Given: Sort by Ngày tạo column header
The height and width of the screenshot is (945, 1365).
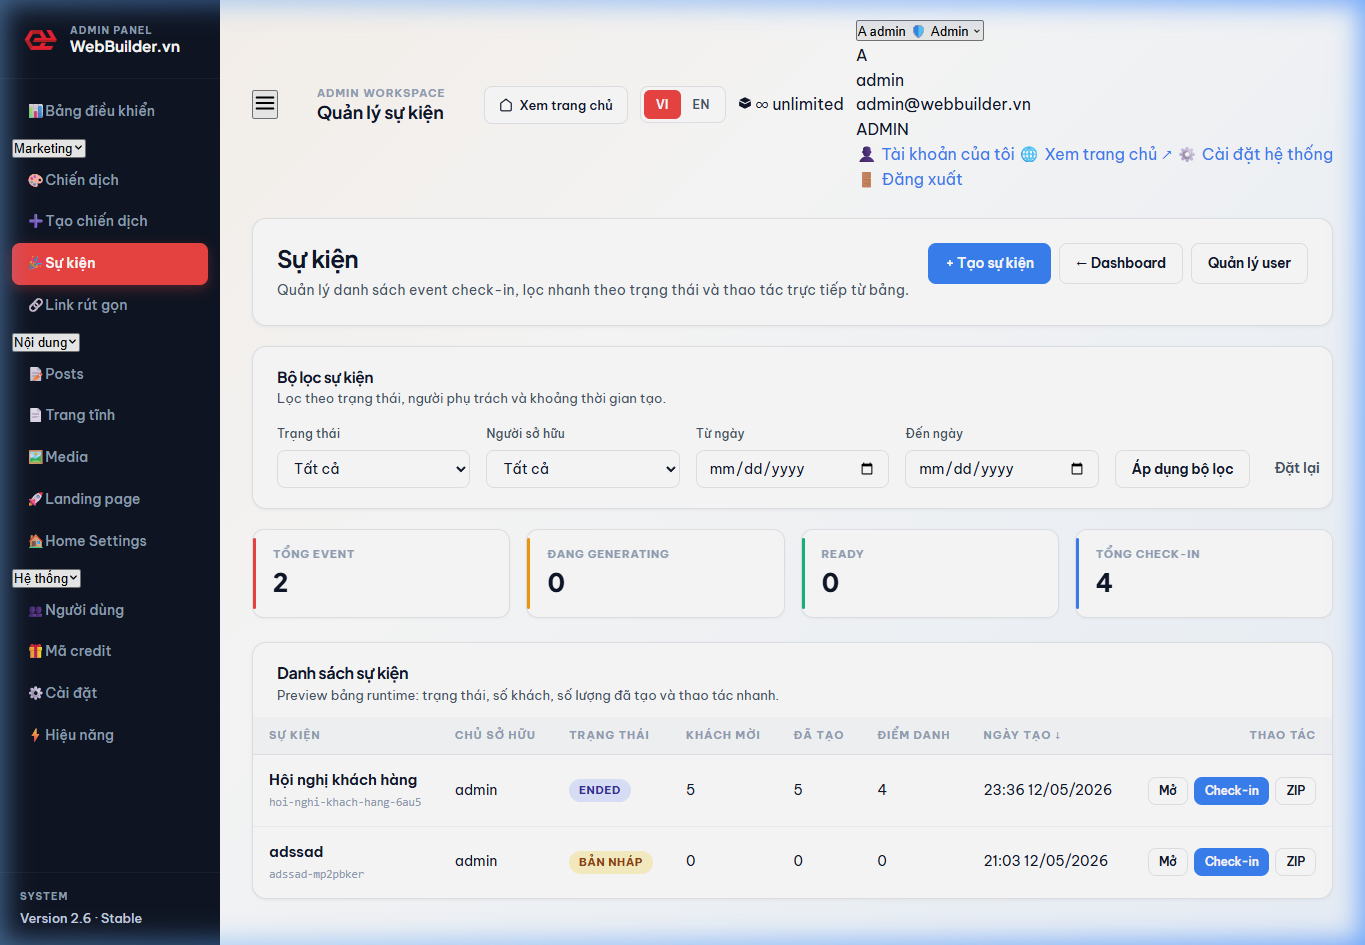Looking at the screenshot, I should 1021,735.
